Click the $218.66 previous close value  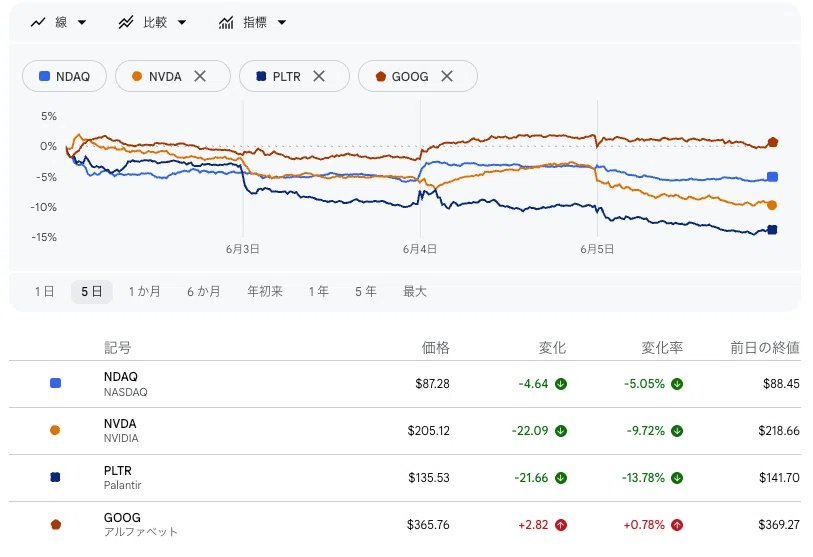click(779, 431)
